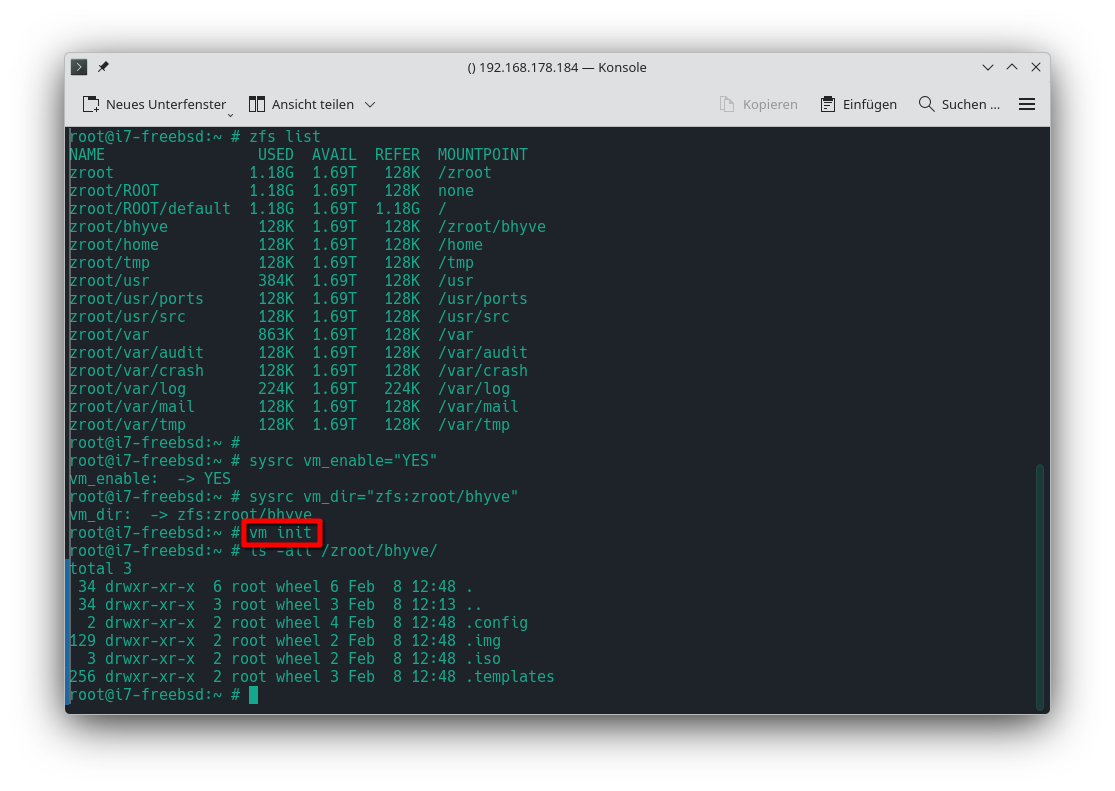1115x791 pixels.
Task: Minimize the Konsole window
Action: pyautogui.click(x=988, y=67)
